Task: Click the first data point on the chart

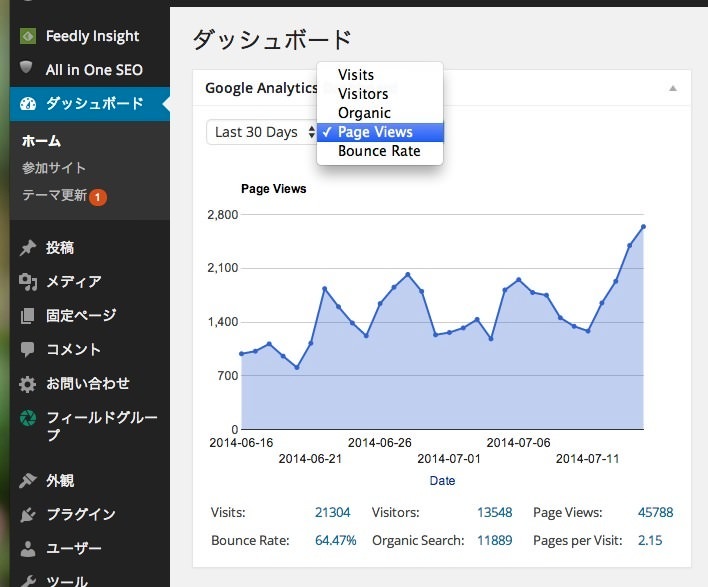Action: tap(242, 354)
